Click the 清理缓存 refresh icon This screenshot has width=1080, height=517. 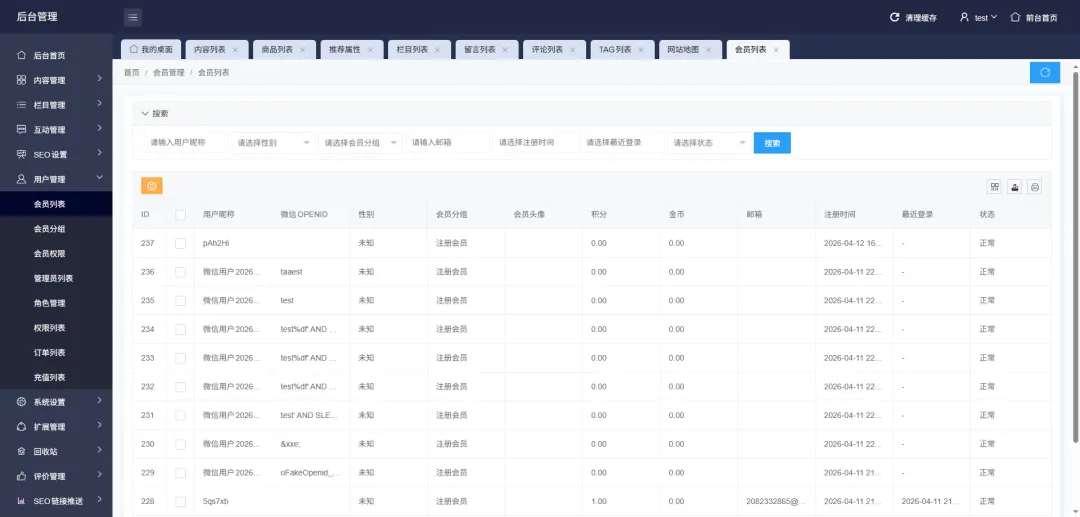895,18
